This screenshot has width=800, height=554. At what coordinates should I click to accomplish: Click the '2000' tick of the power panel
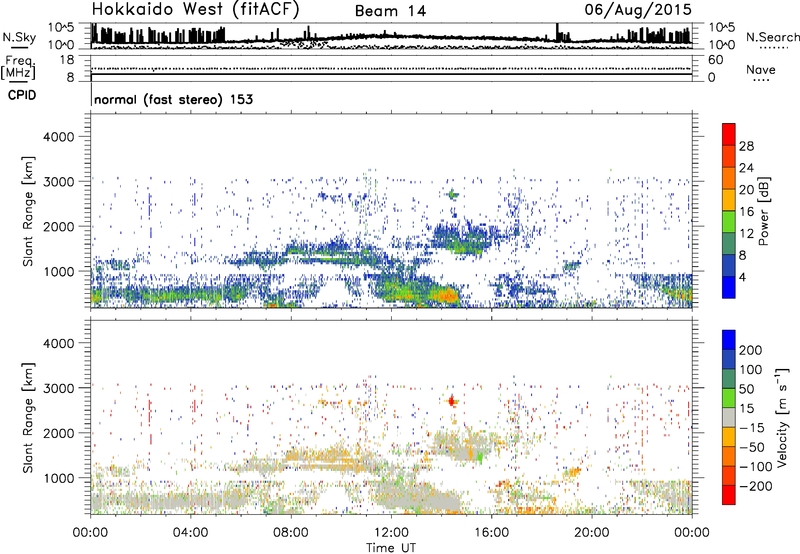tap(59, 226)
